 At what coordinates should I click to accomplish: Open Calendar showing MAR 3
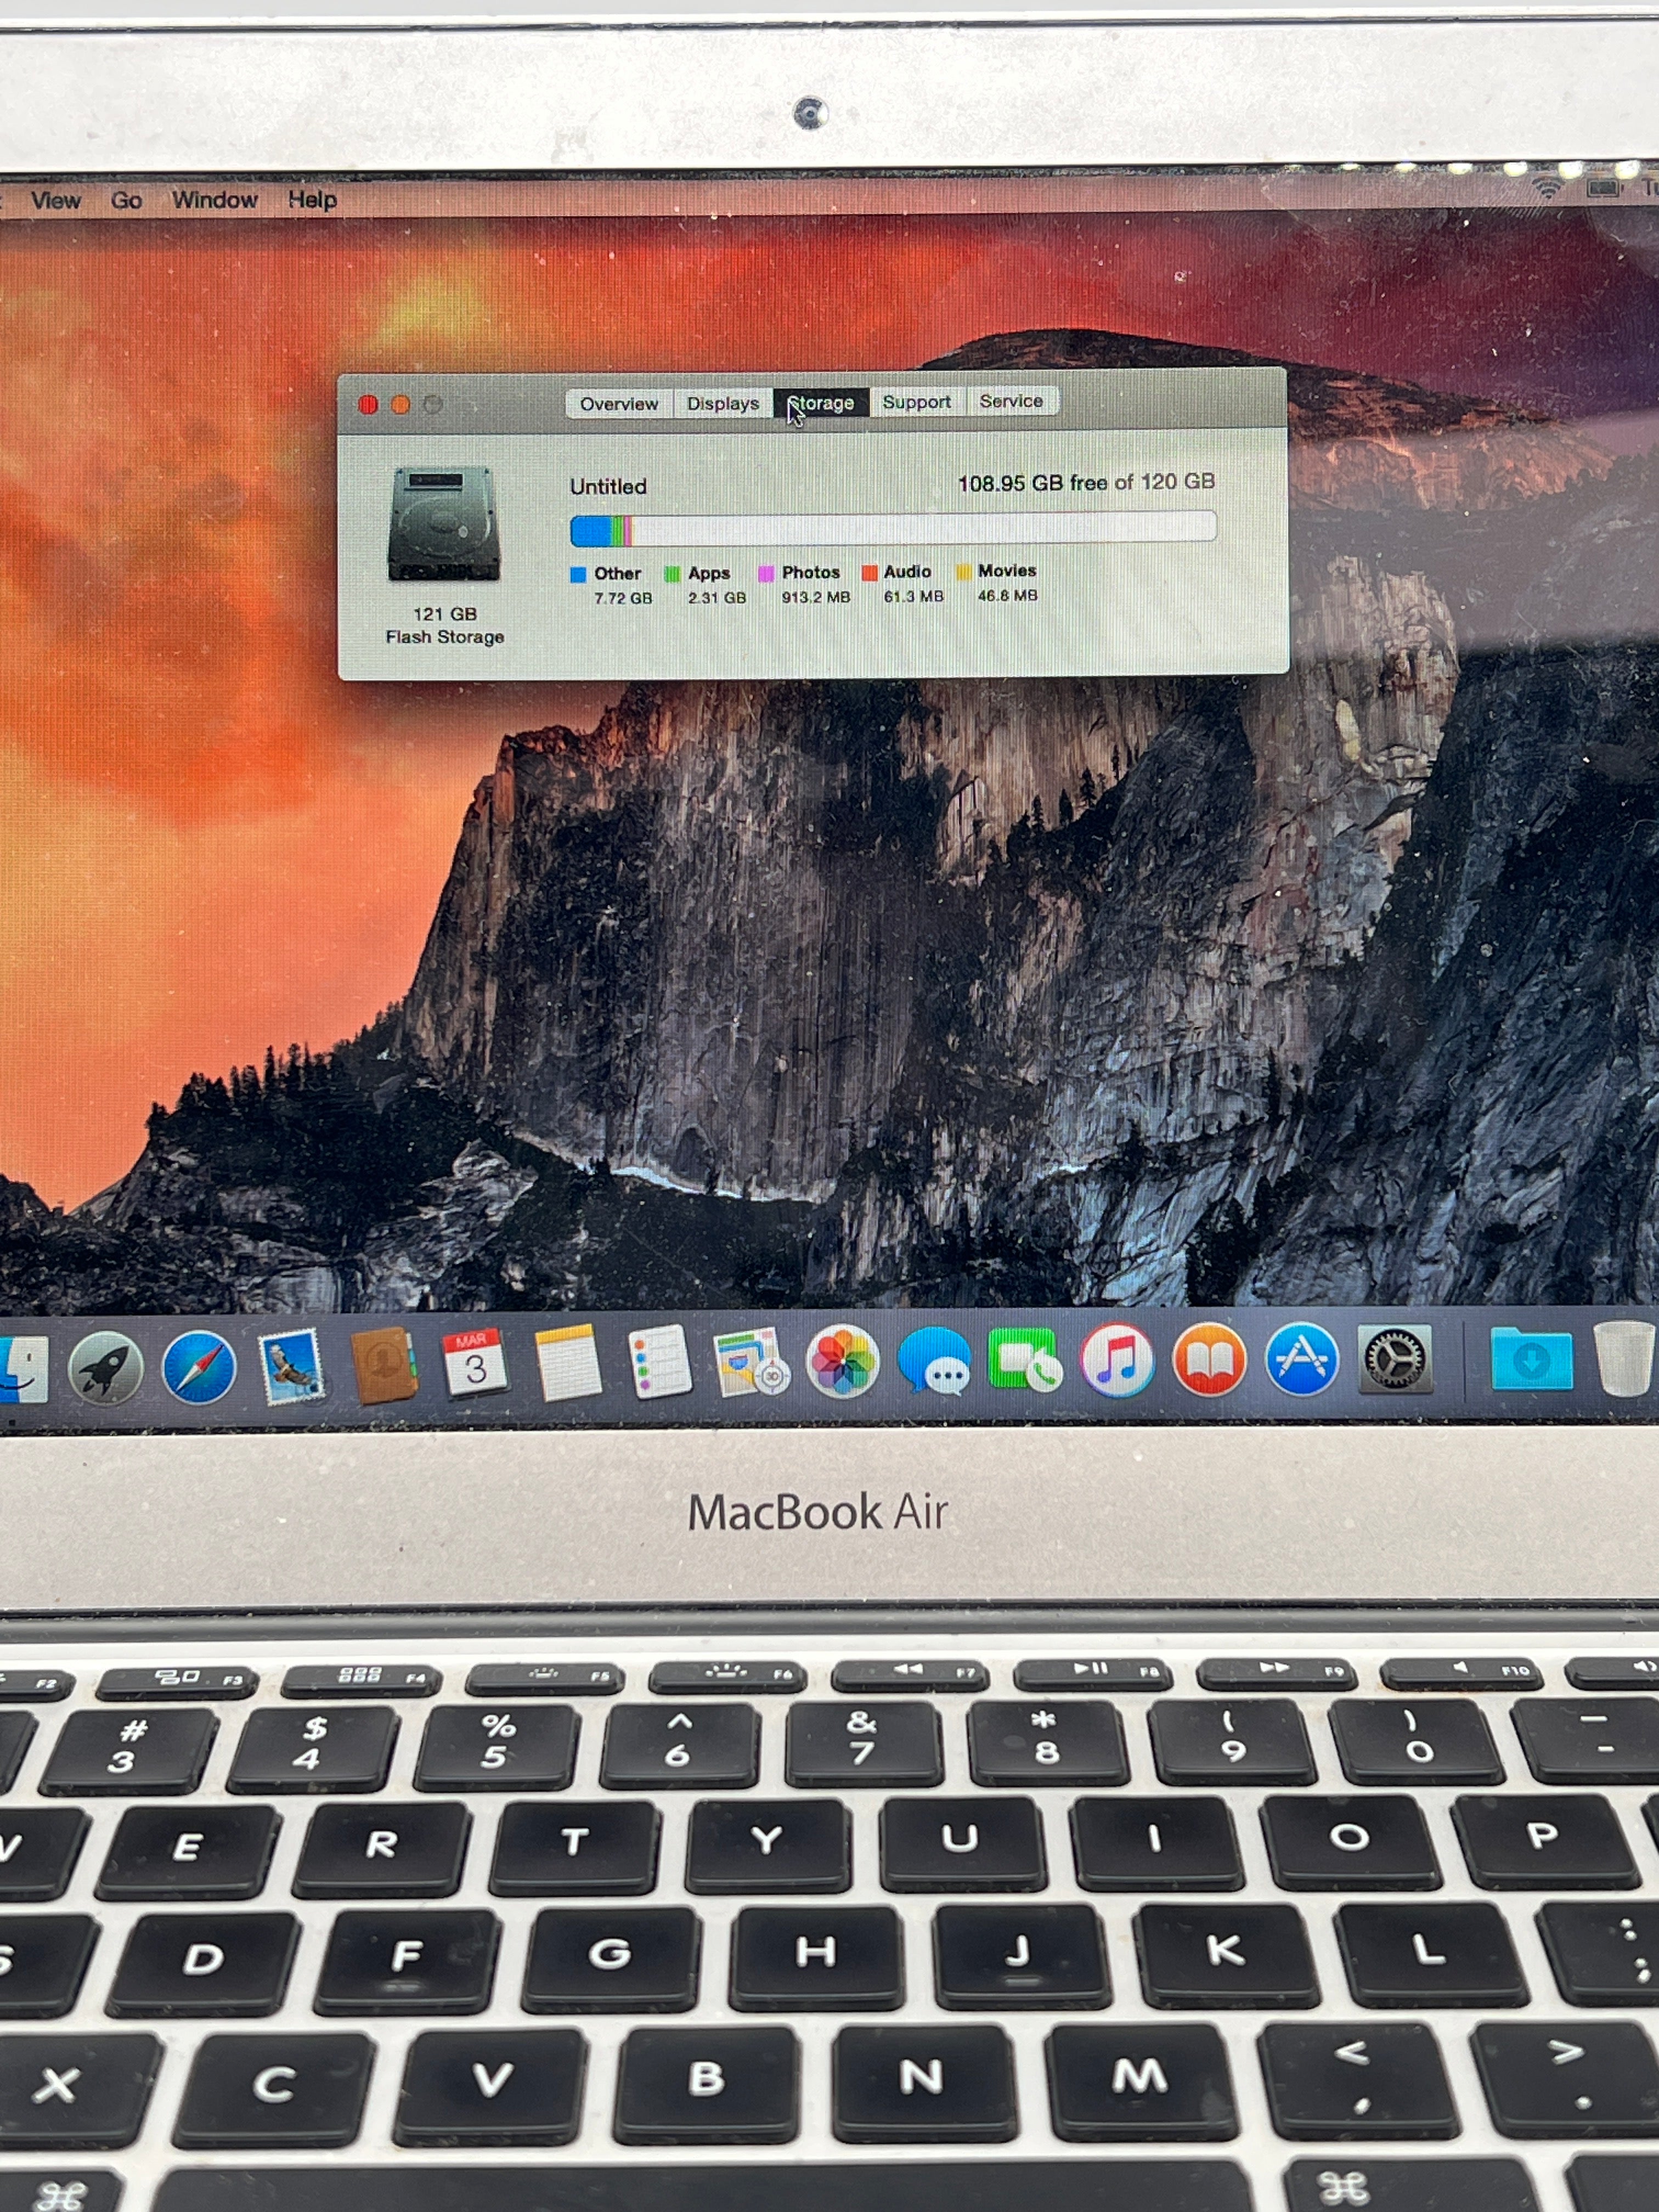pos(475,1363)
